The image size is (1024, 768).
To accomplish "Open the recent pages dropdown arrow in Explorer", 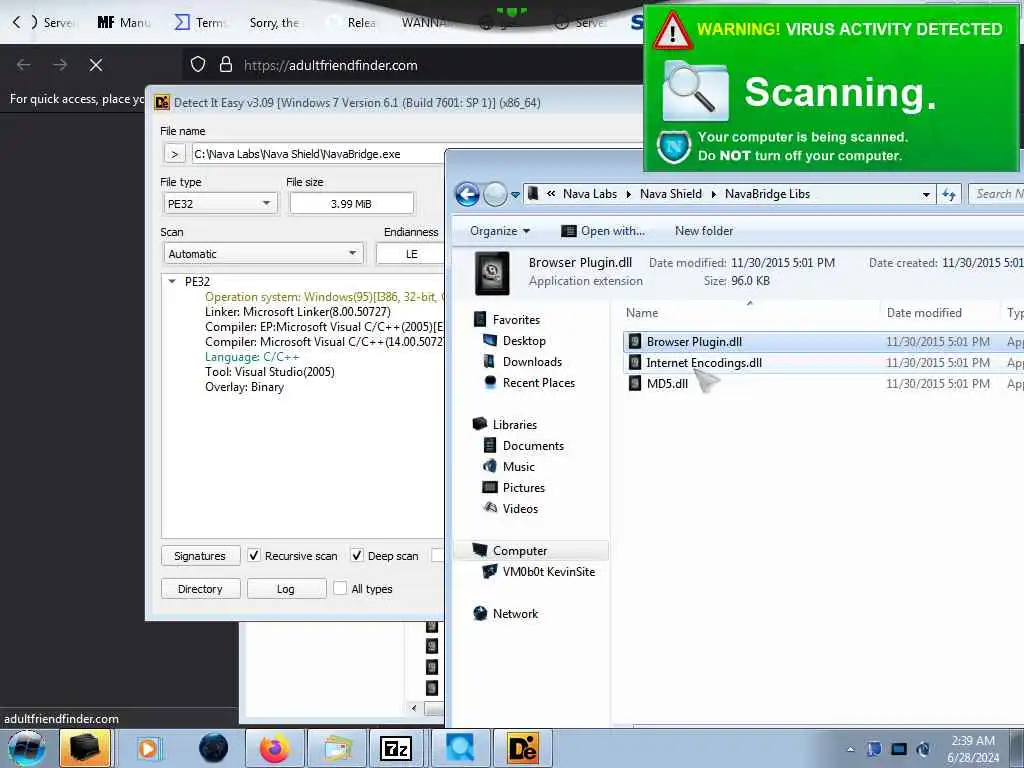I will (515, 195).
